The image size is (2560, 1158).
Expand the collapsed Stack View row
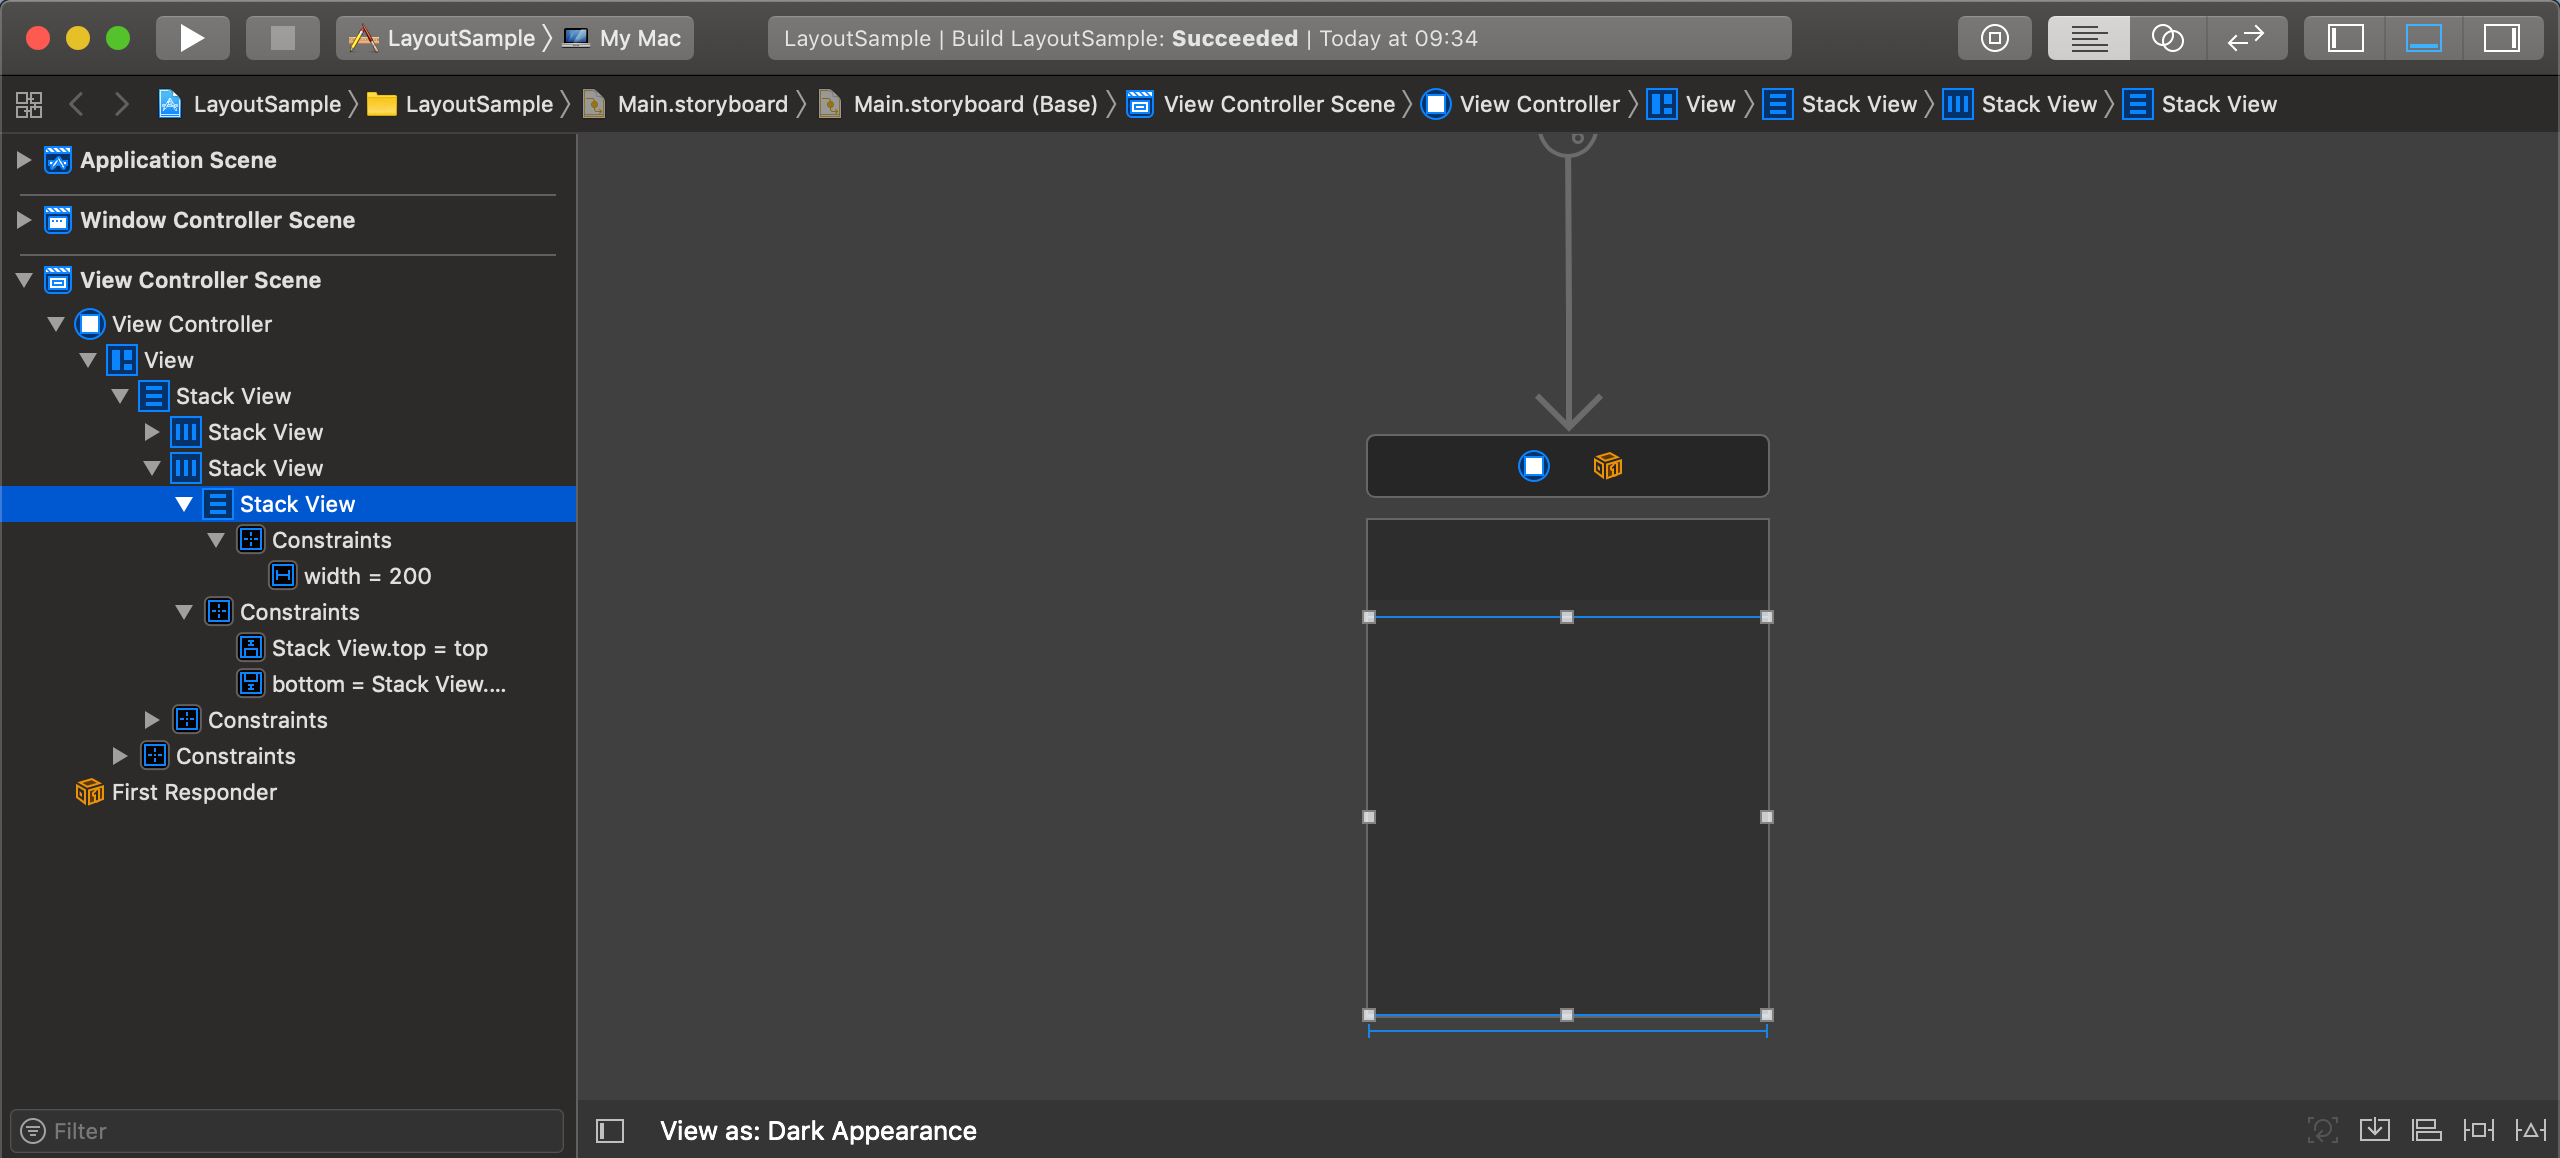152,432
